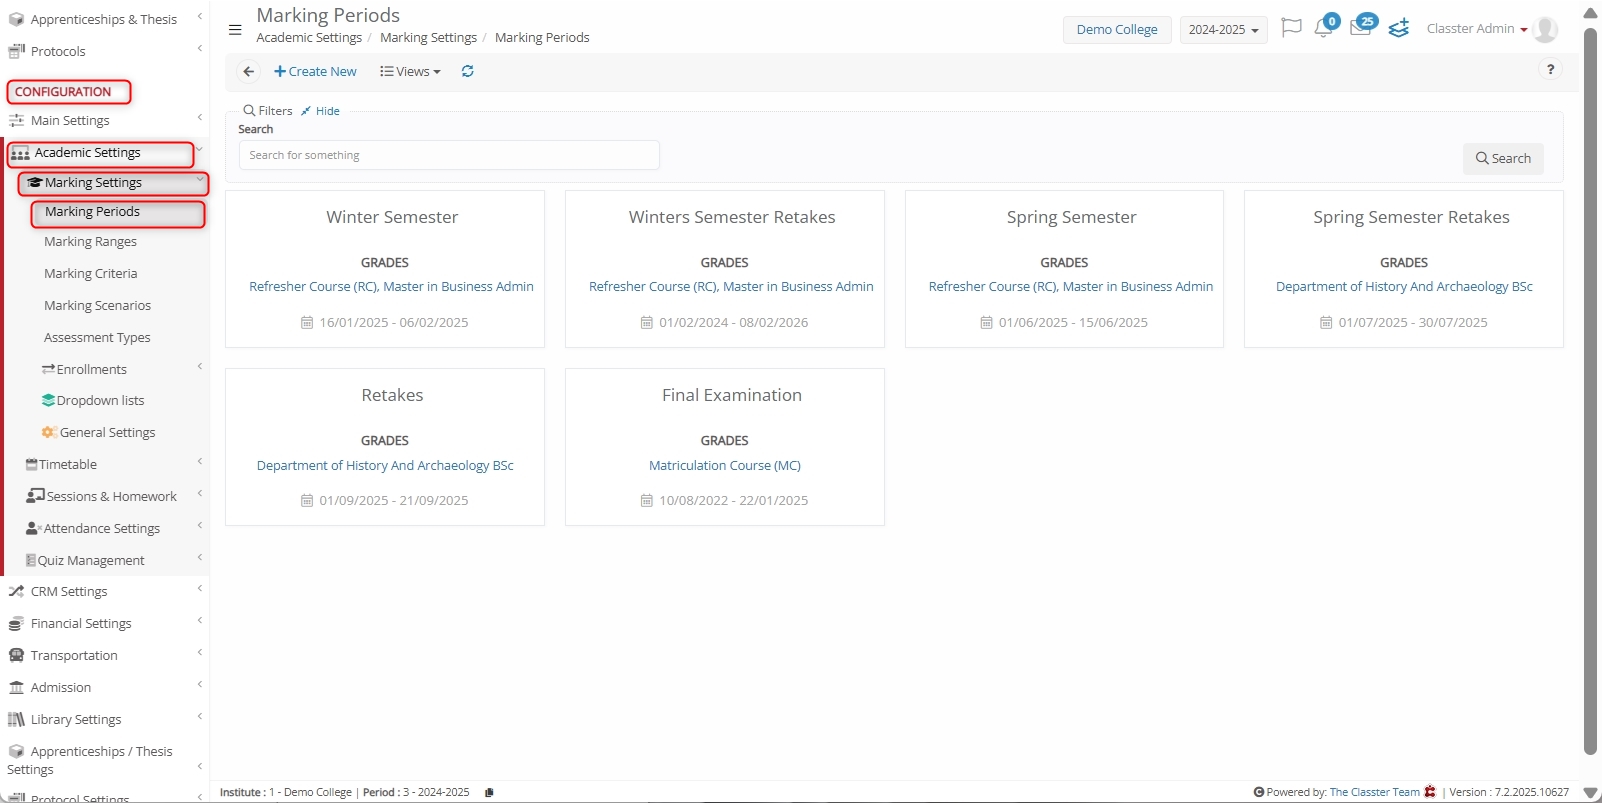Click the Transportation bus icon
Screen dimensions: 1602x803
click(x=16, y=656)
